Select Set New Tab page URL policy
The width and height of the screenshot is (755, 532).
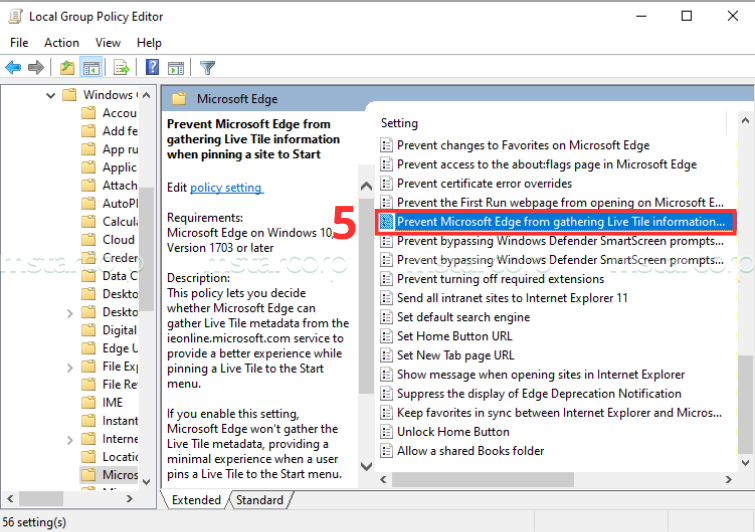click(456, 355)
